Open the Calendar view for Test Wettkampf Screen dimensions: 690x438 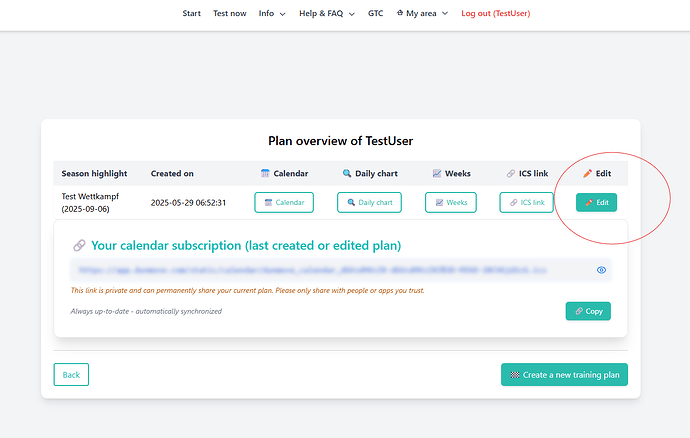coord(284,202)
